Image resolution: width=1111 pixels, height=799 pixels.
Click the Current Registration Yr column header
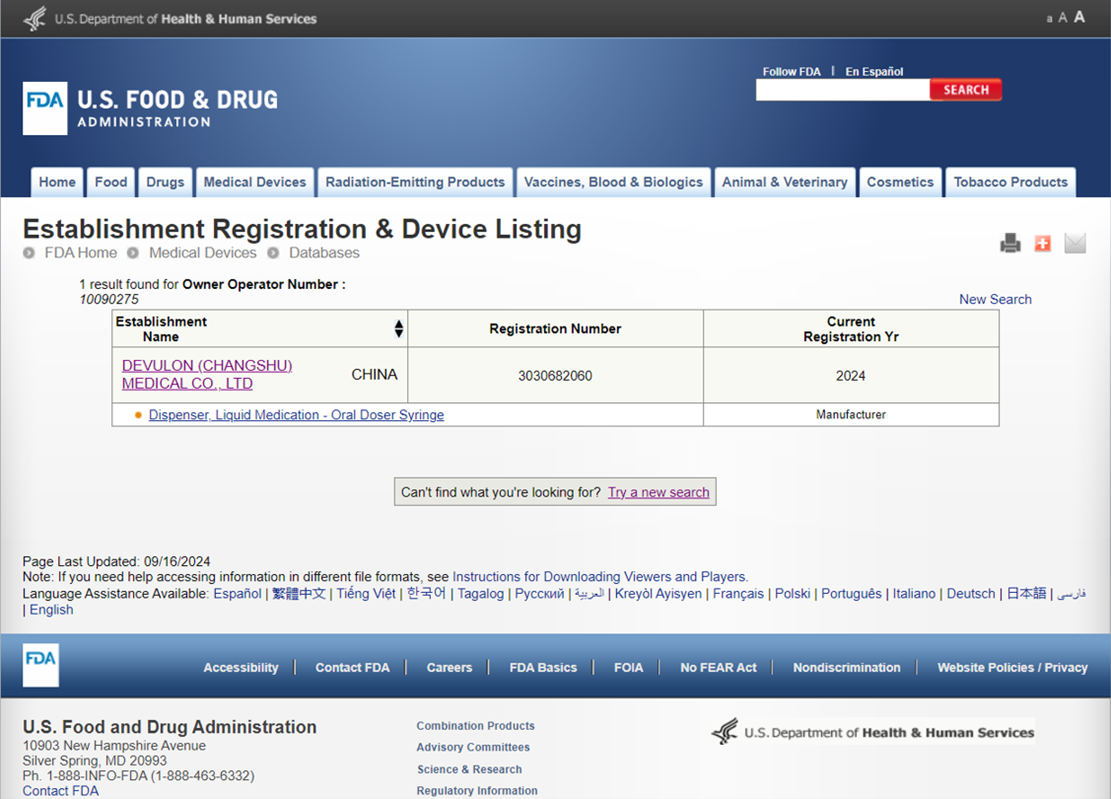(x=851, y=329)
